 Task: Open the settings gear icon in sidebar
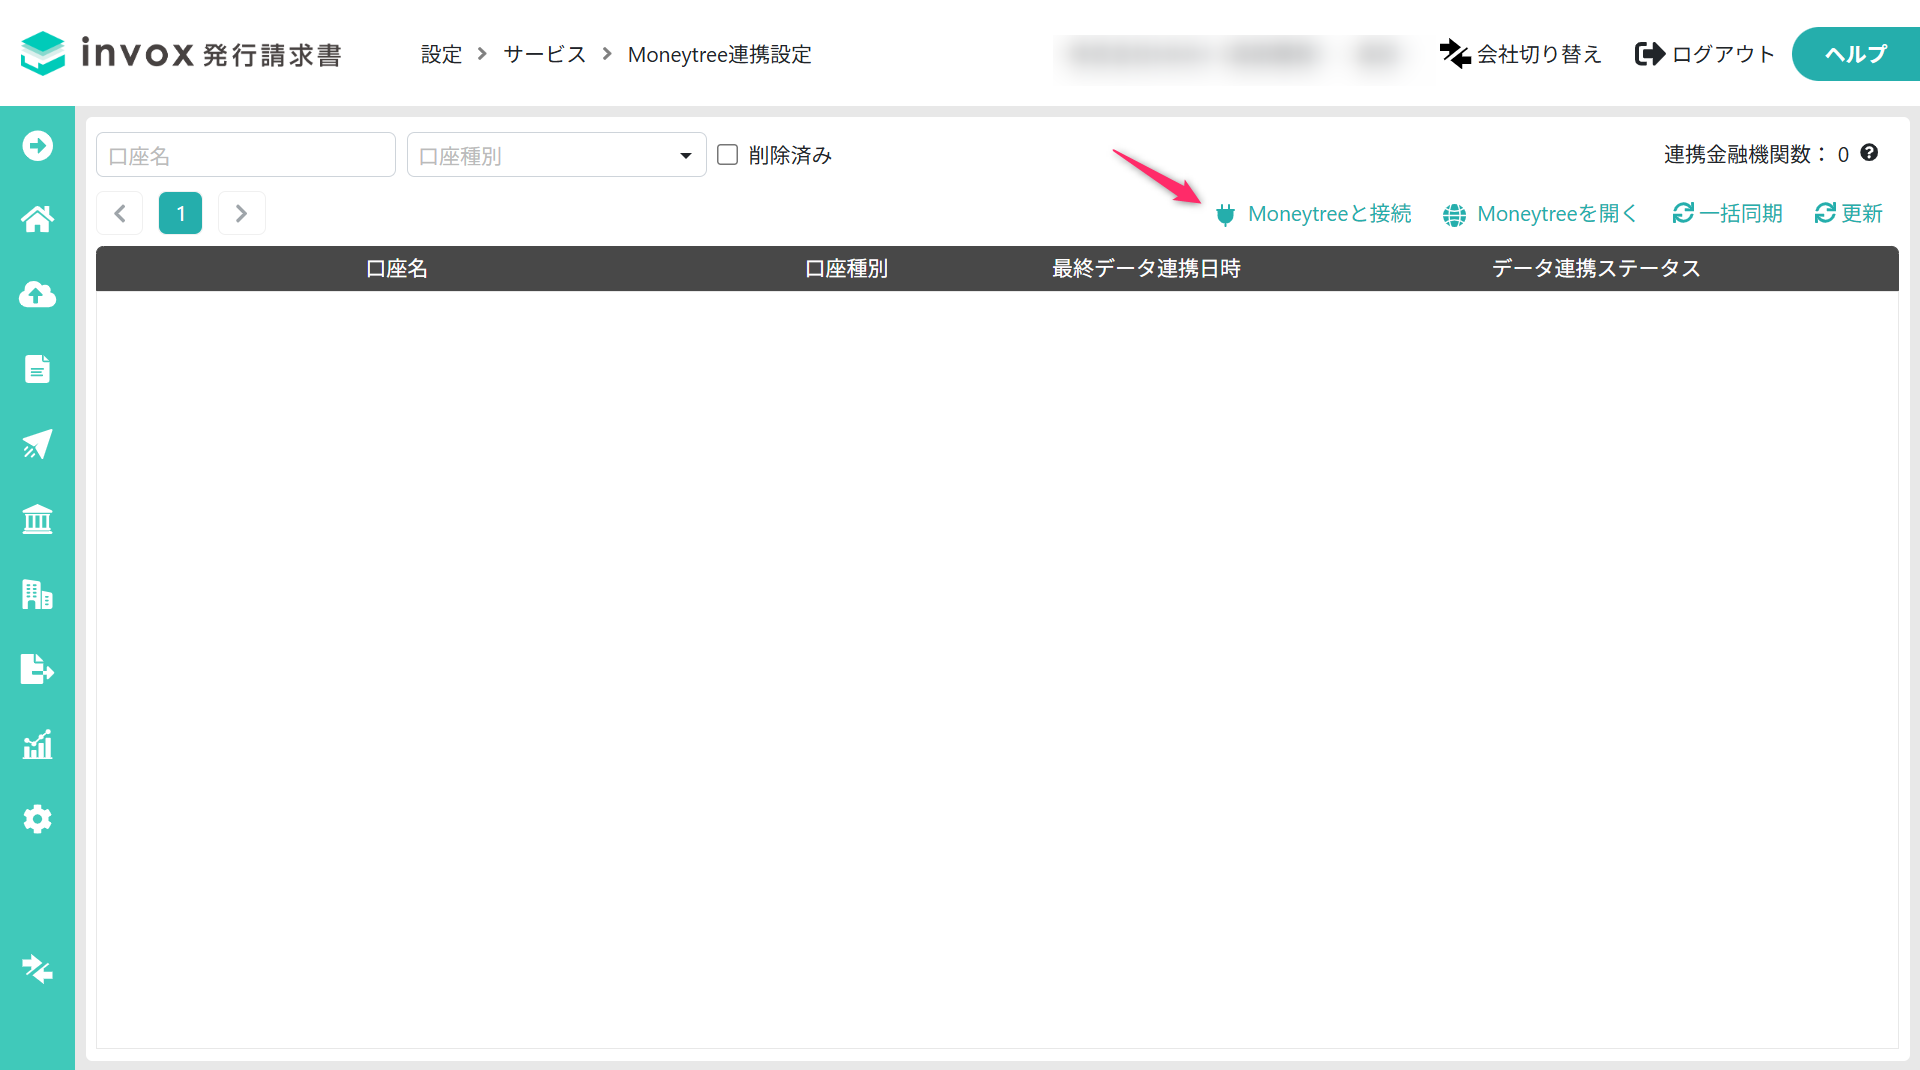[x=37, y=819]
